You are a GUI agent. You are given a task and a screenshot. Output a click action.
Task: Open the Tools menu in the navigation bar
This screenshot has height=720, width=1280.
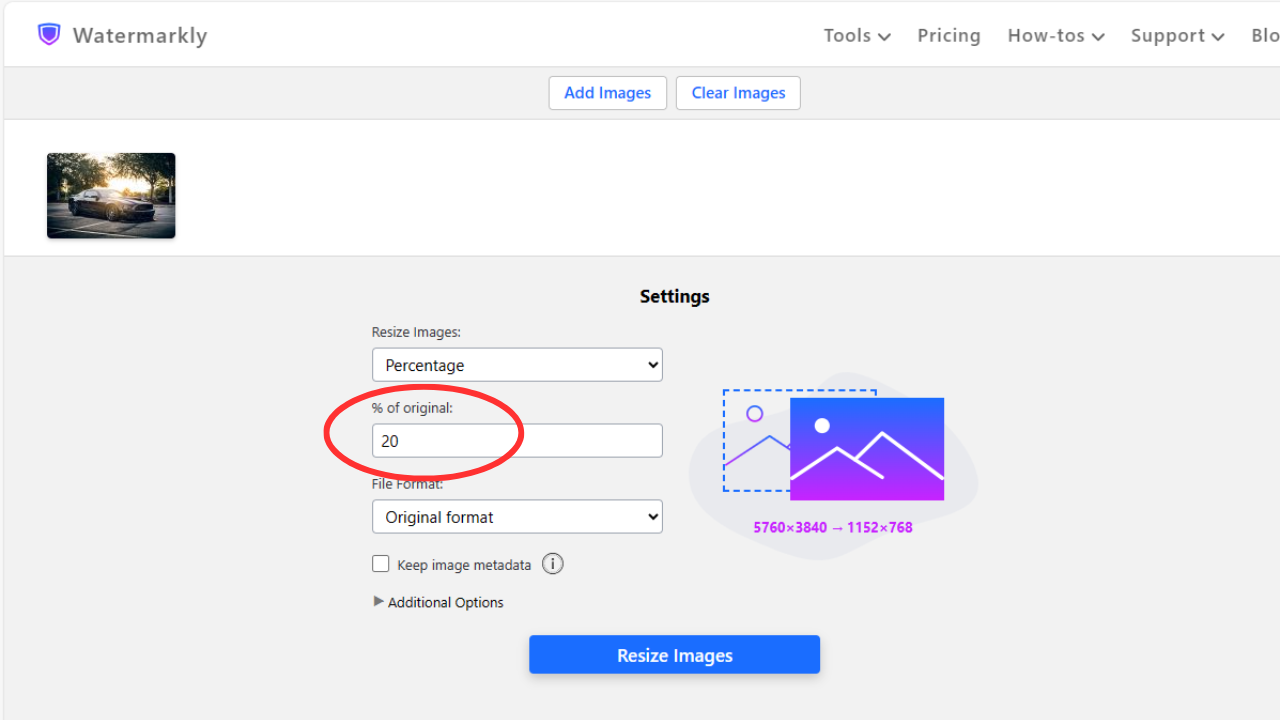pos(856,35)
